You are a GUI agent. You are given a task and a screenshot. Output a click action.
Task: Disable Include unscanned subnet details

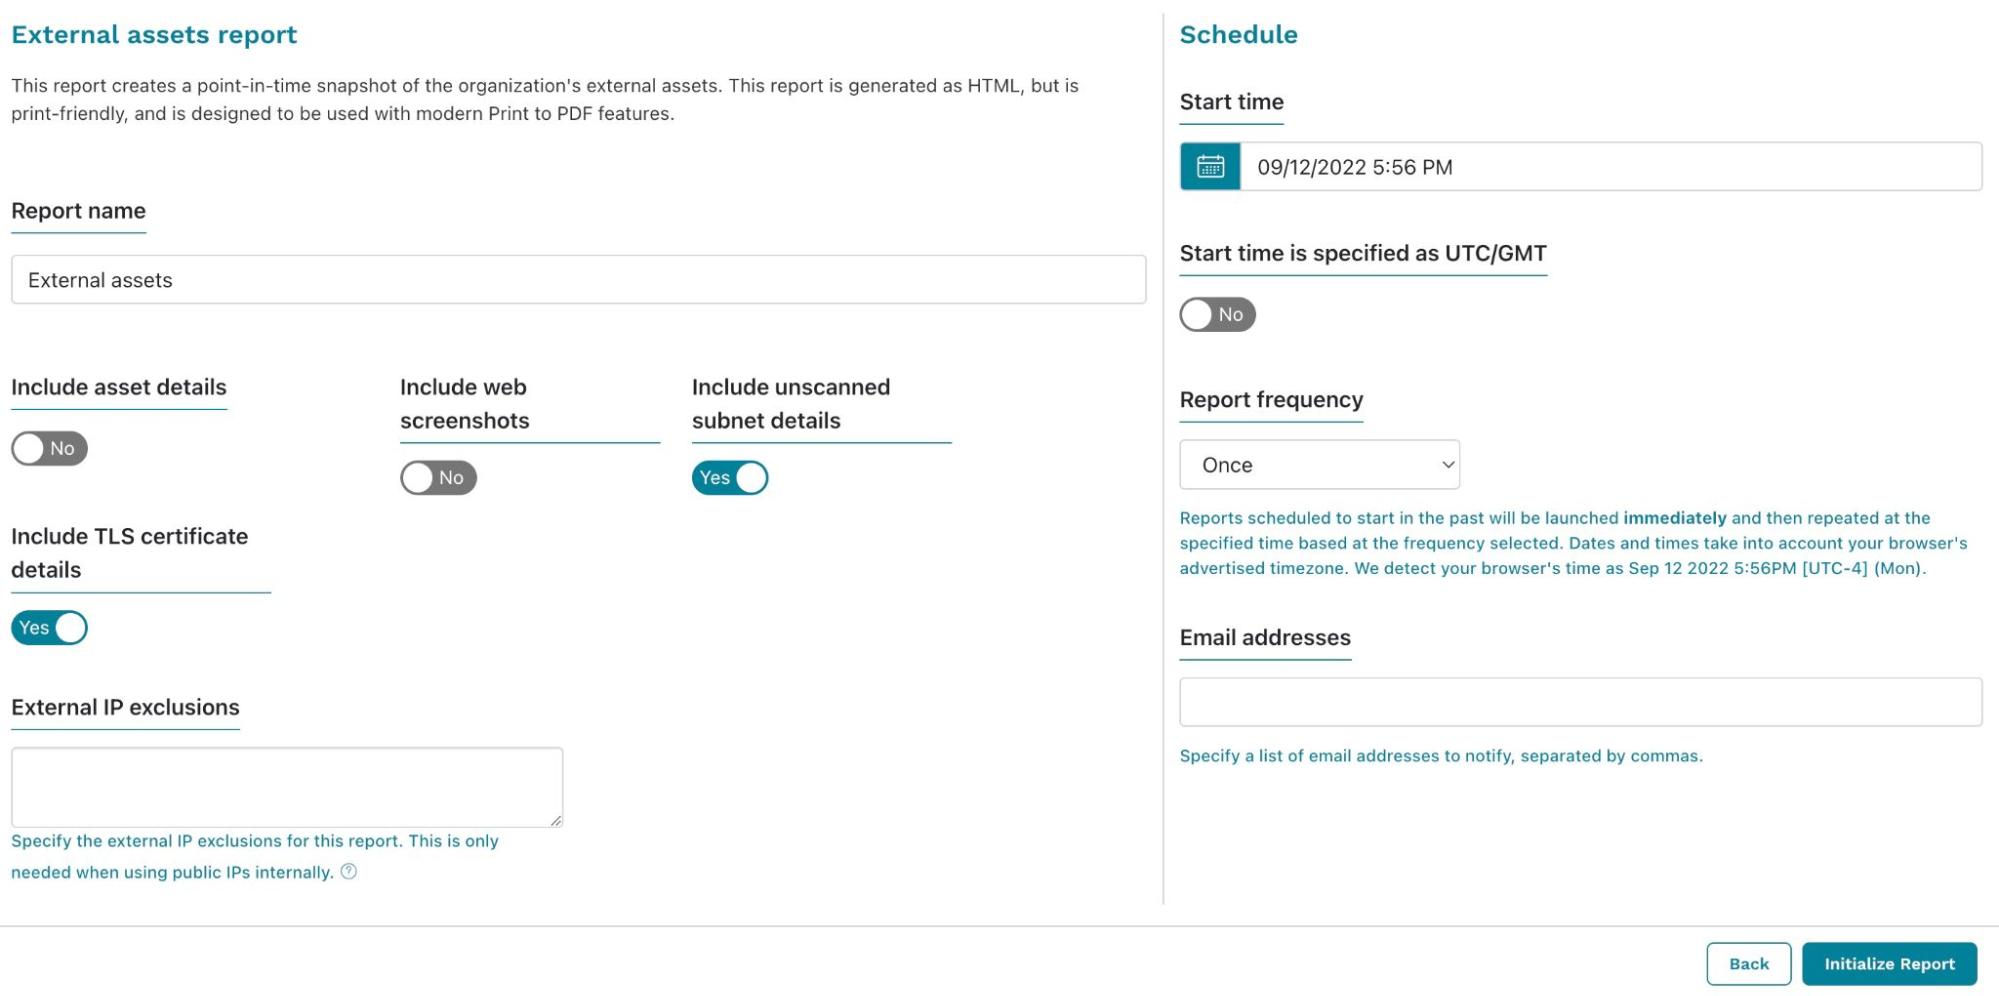pyautogui.click(x=730, y=478)
